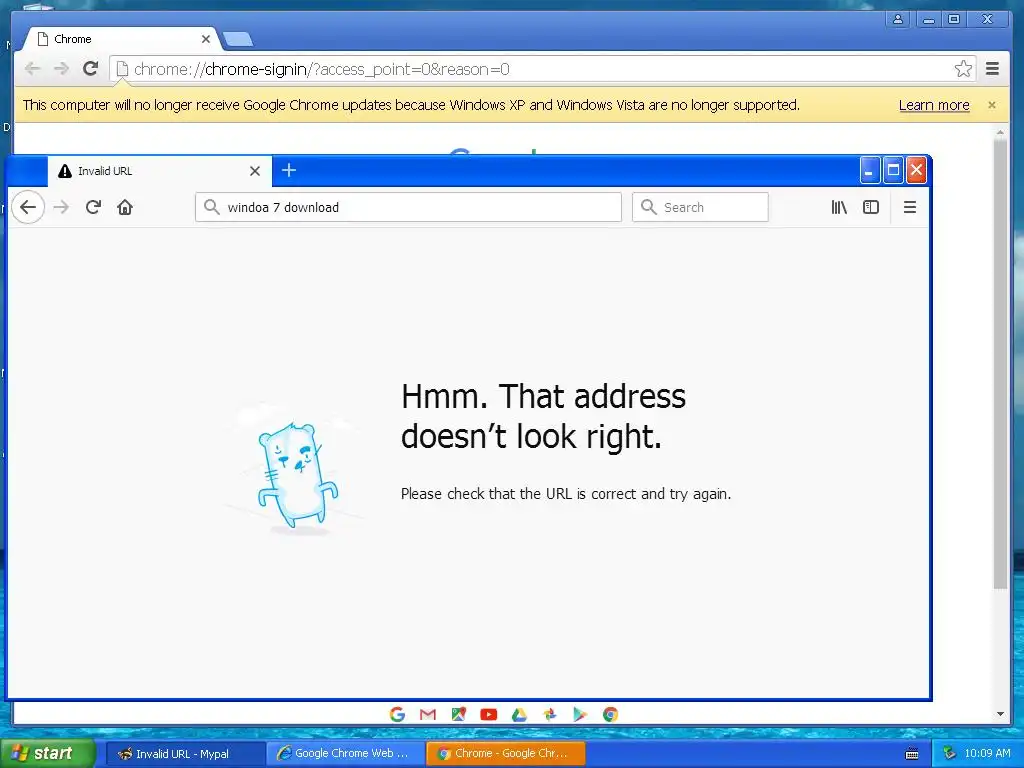1024x768 pixels.
Task: Open the Mypal hamburger menu
Action: 910,208
